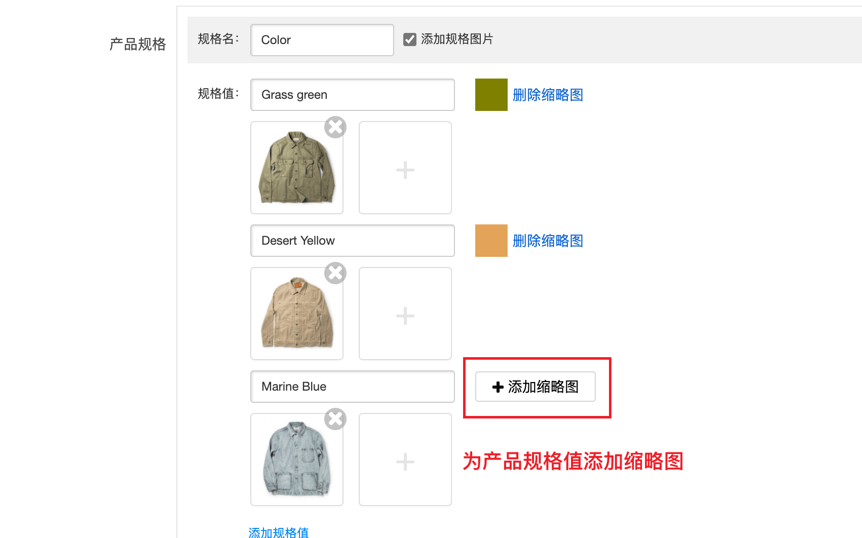Add another image for Grass green

point(405,169)
